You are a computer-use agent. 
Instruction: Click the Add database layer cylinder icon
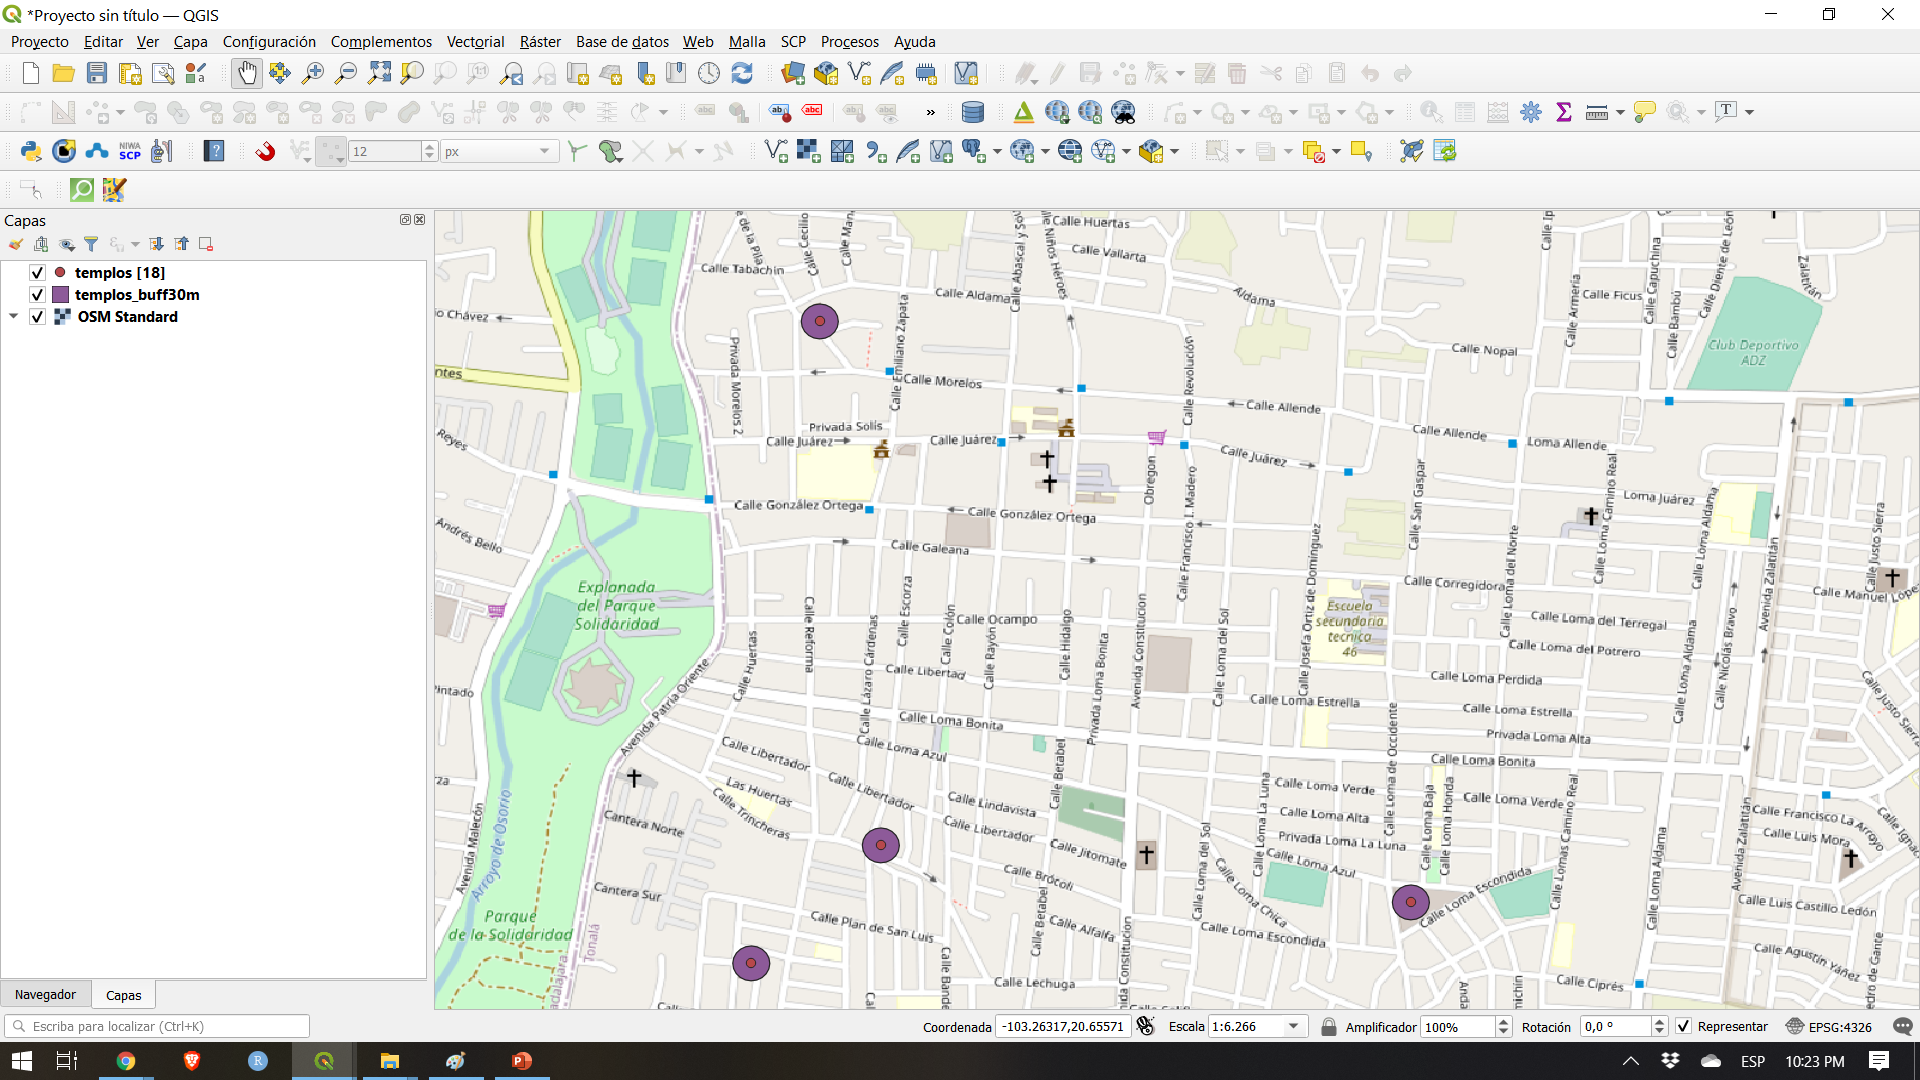[972, 112]
